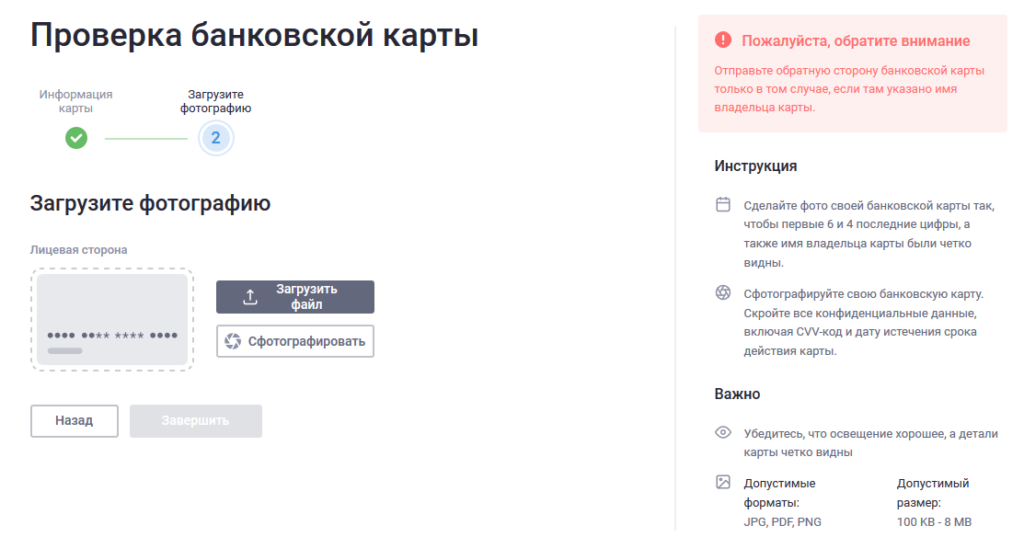The image size is (1024, 560).
Task: Click the dashed card placeholder upload area
Action: 112,320
